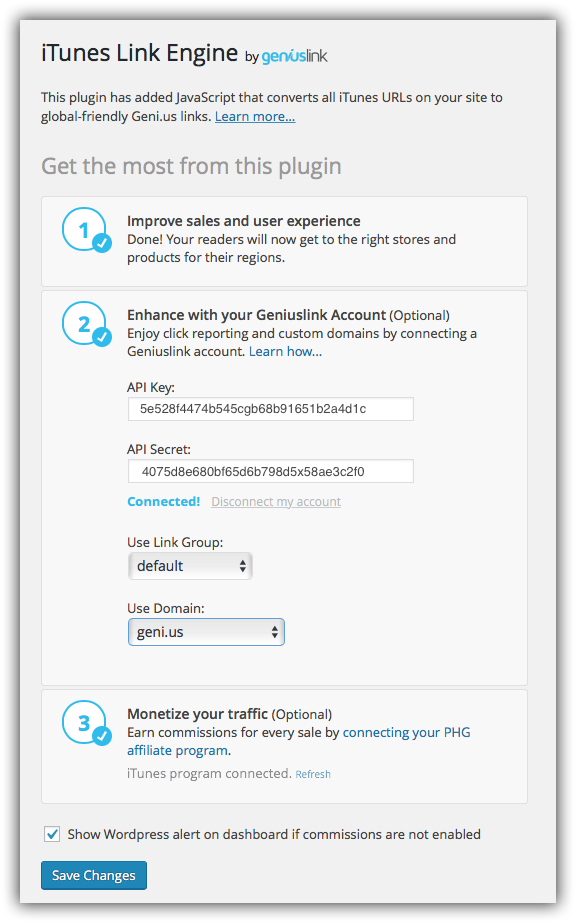This screenshot has height=923, width=576.
Task: Open the Learn how... link
Action: tap(285, 351)
